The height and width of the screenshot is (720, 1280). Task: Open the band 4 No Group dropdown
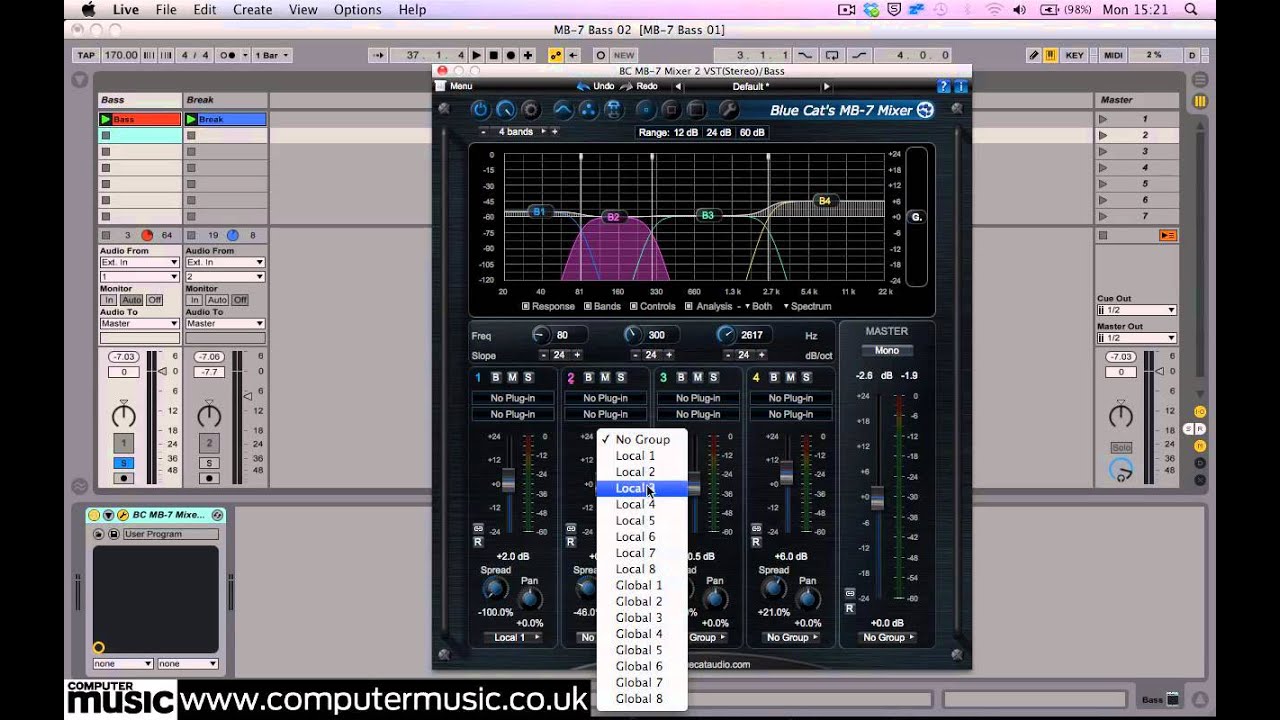point(791,637)
